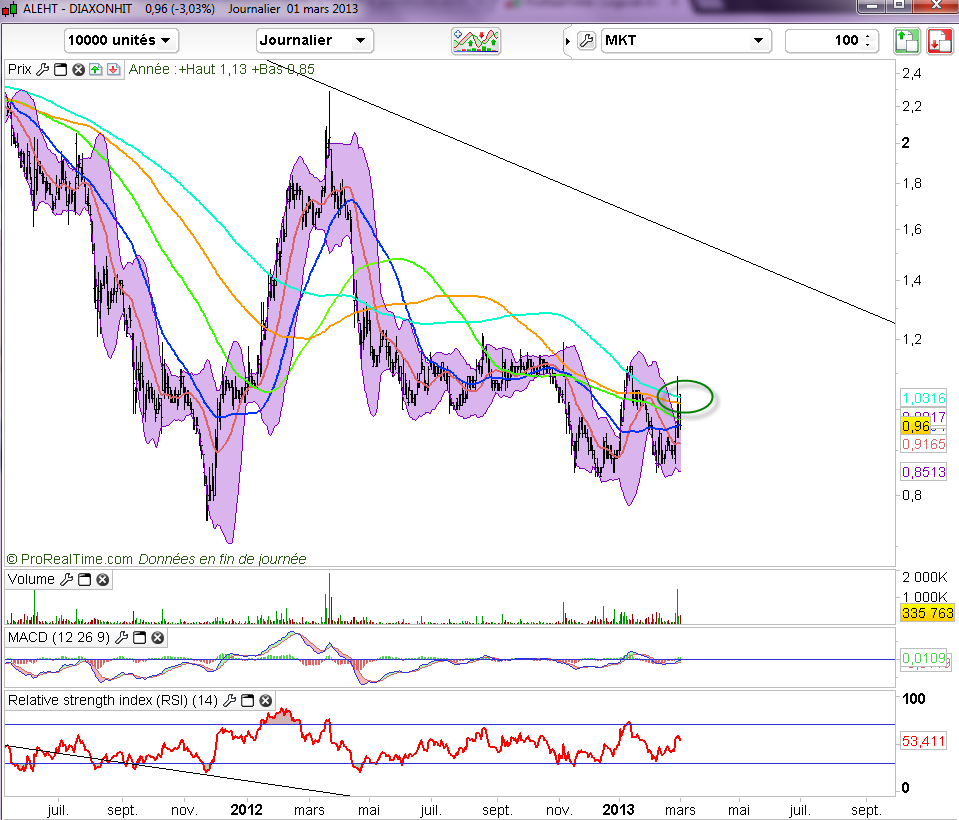Click green up-arrow icon in Prix panel

tap(95, 70)
